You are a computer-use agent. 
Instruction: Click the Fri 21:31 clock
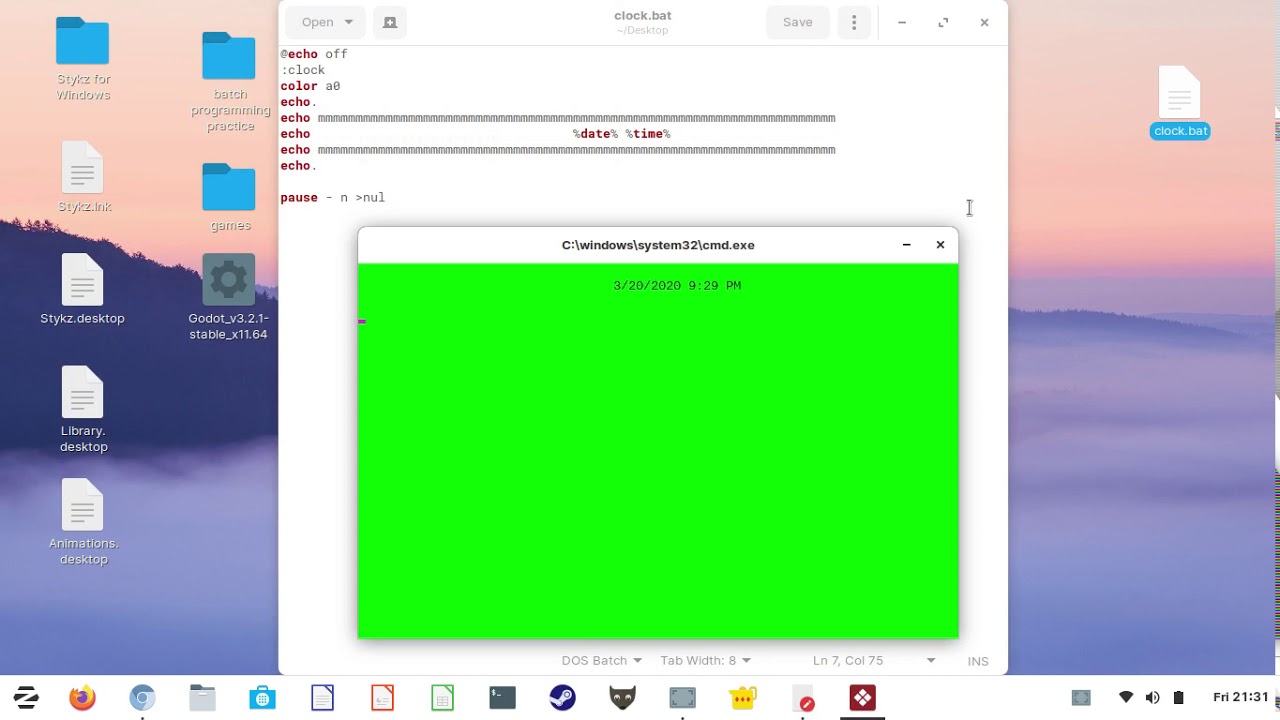[x=1241, y=697]
